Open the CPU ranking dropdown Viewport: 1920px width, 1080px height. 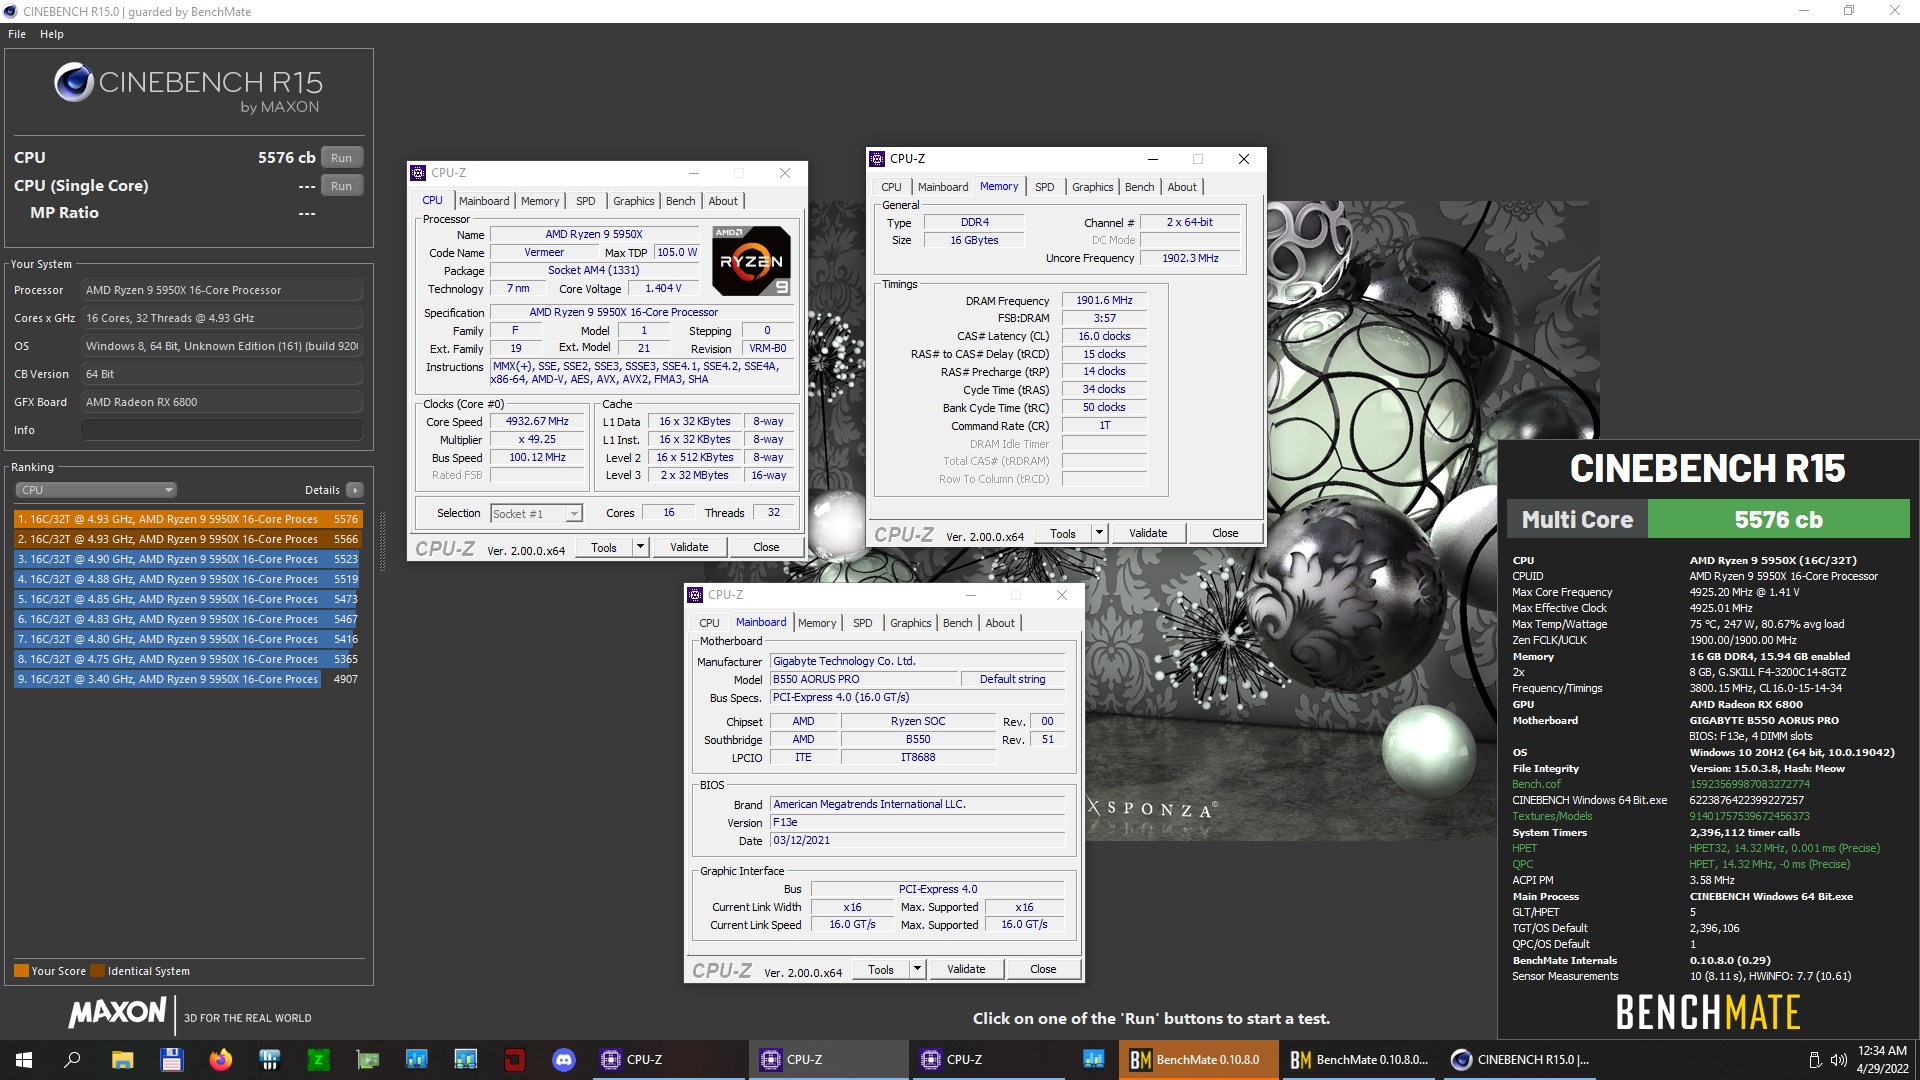coord(96,490)
